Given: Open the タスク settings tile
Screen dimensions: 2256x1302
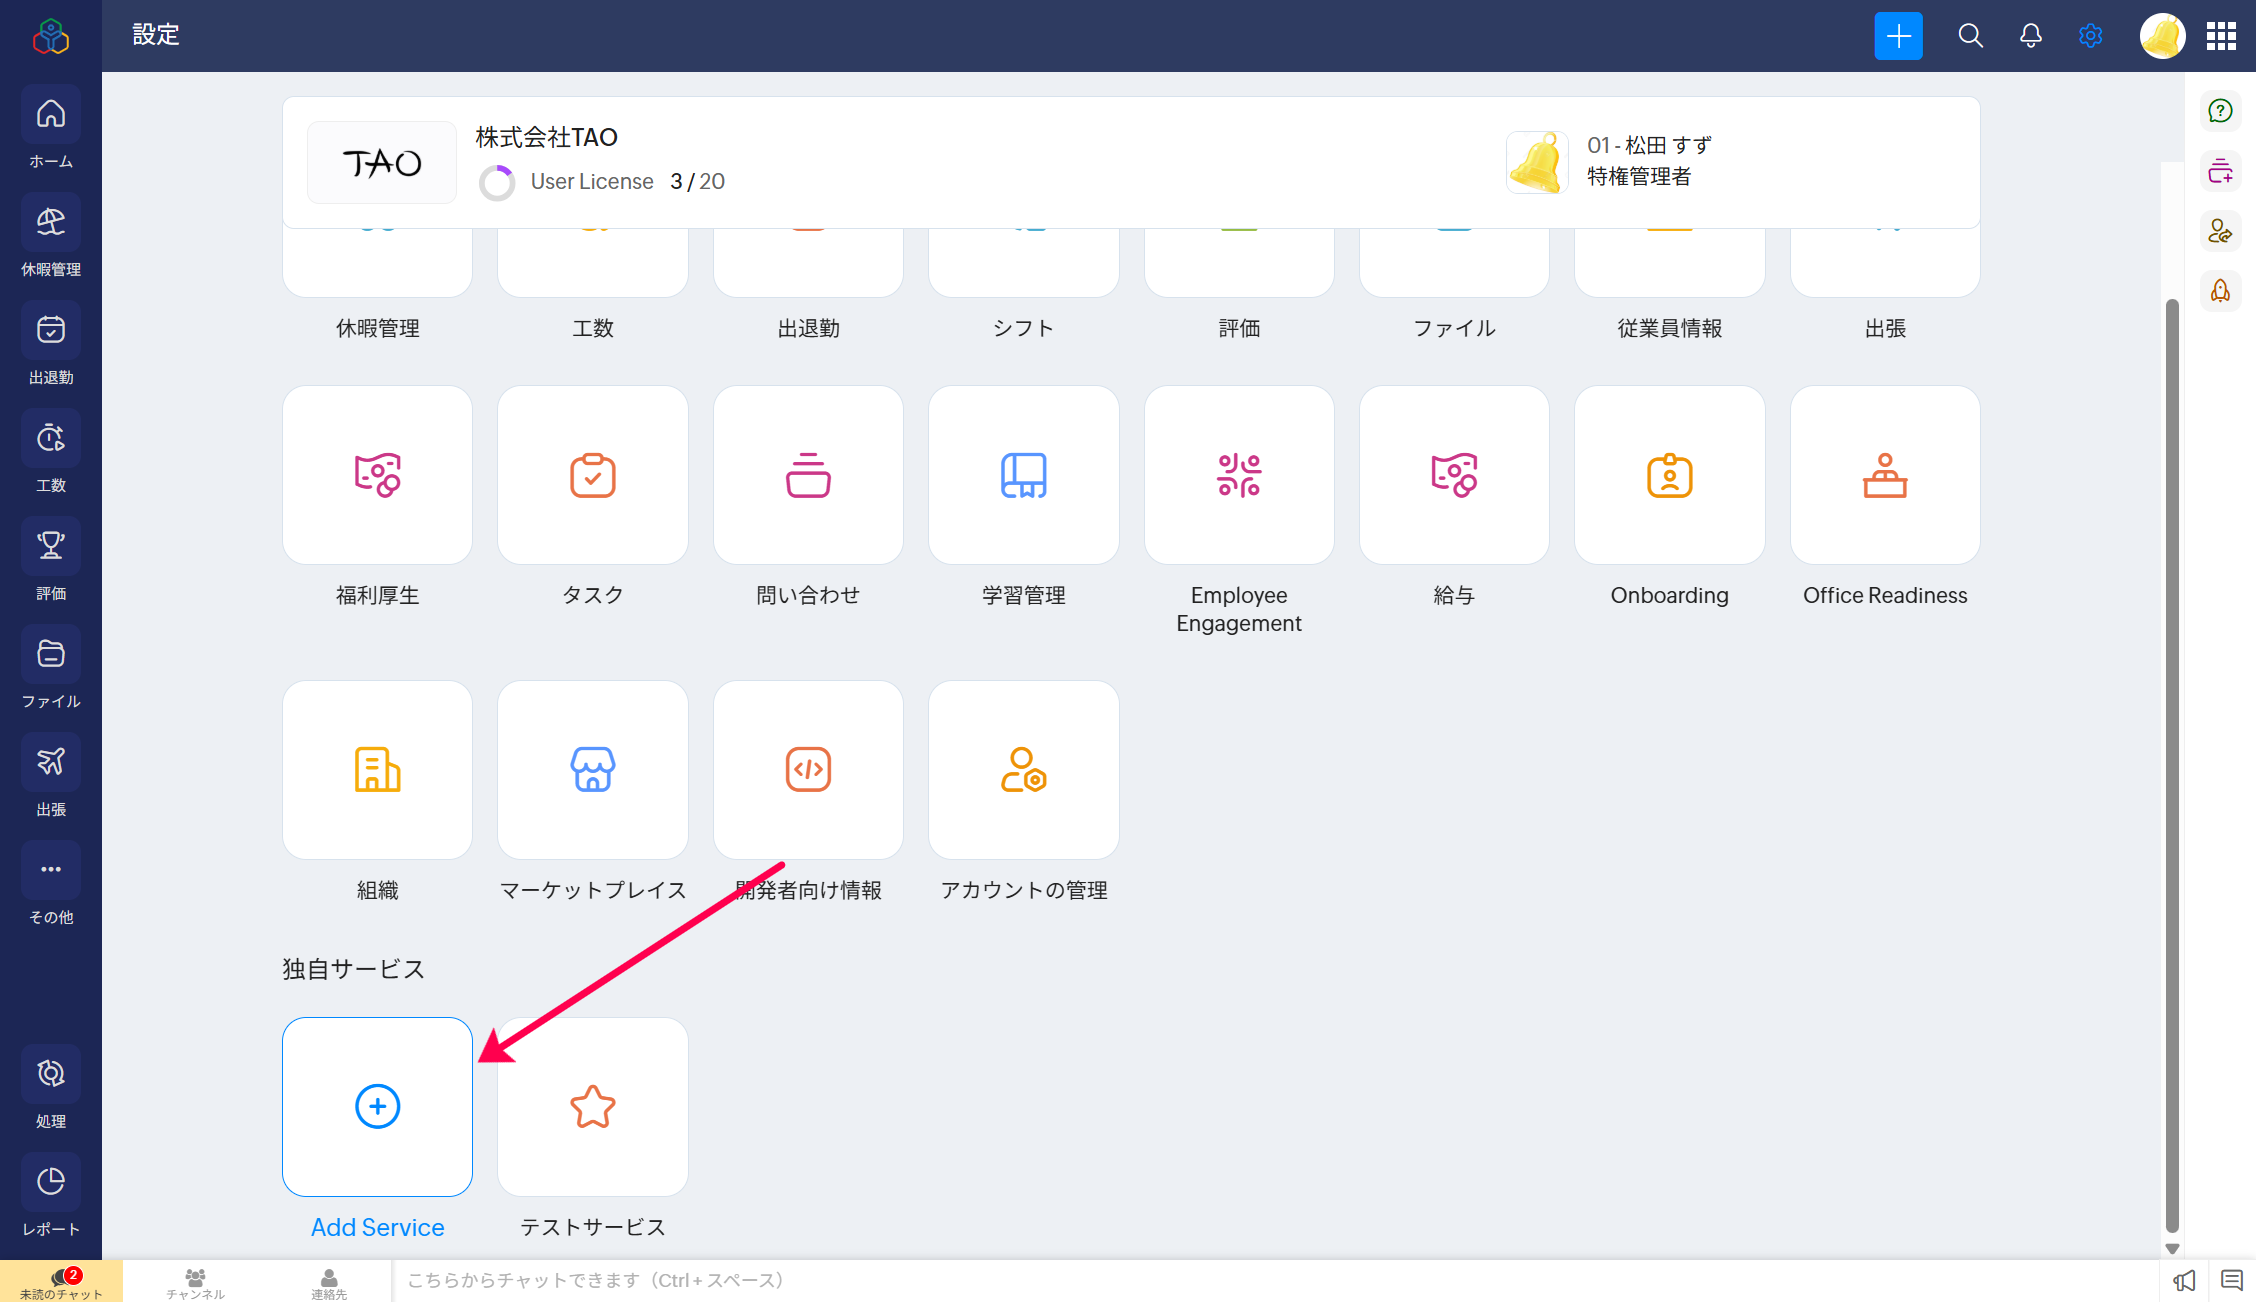Looking at the screenshot, I should (x=592, y=476).
